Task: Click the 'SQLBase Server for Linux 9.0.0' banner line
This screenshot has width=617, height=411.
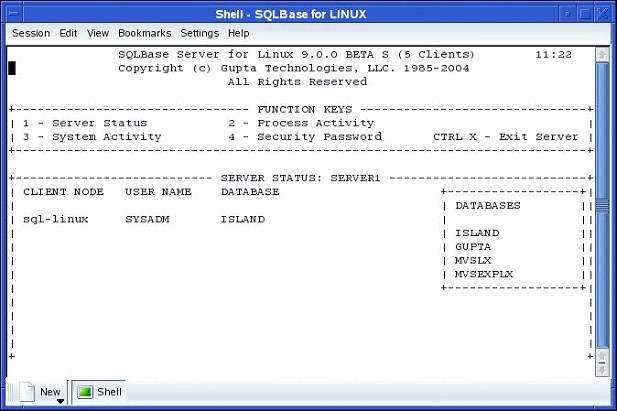Action: pos(296,55)
